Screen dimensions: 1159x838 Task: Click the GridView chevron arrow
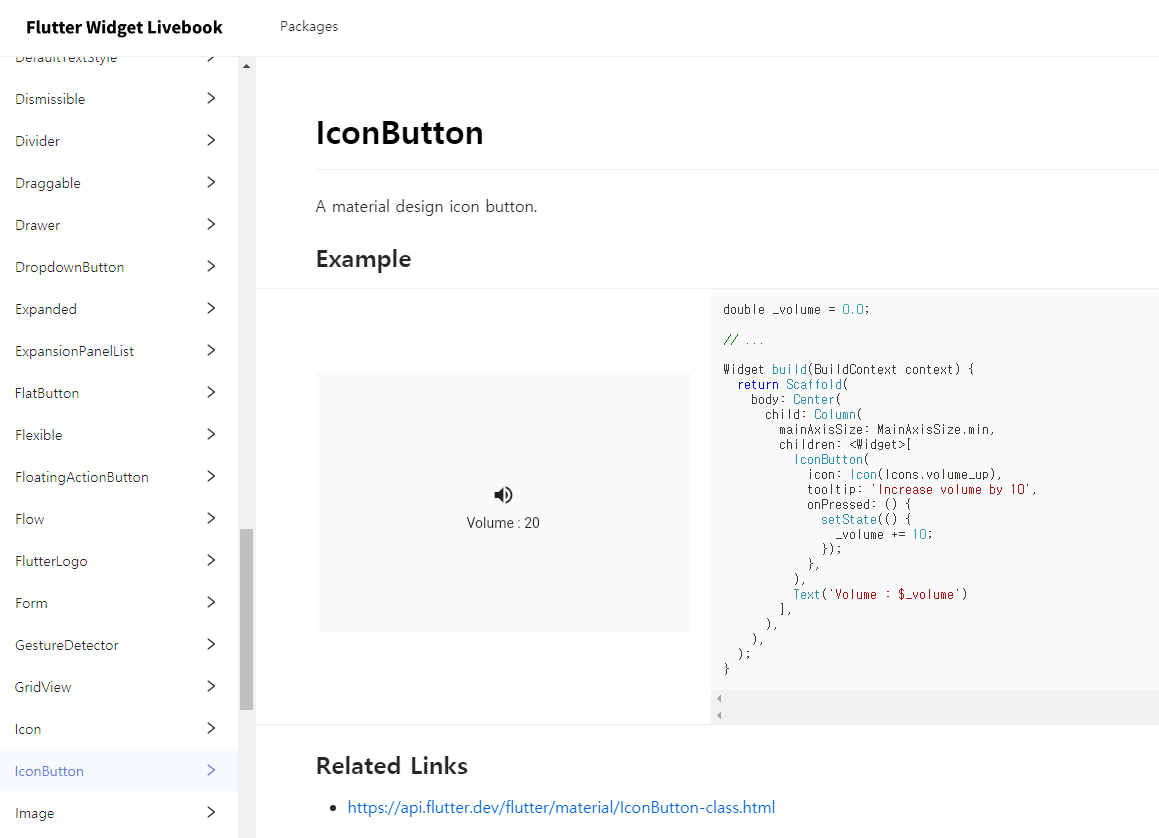point(211,687)
